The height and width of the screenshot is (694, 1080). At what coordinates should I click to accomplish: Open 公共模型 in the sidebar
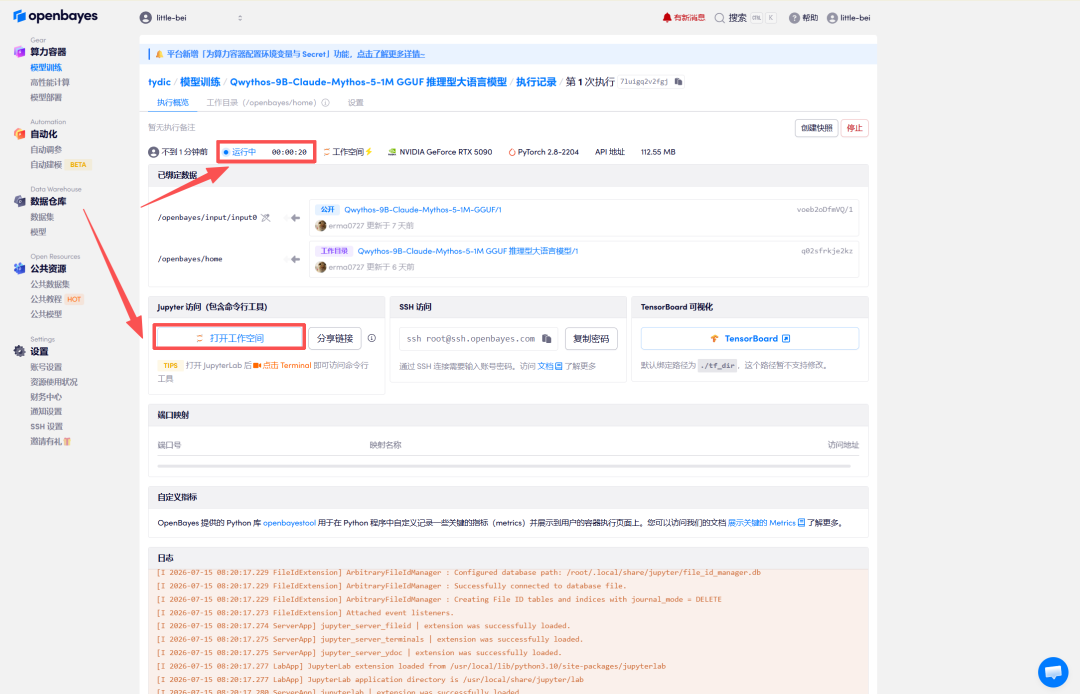(x=46, y=315)
